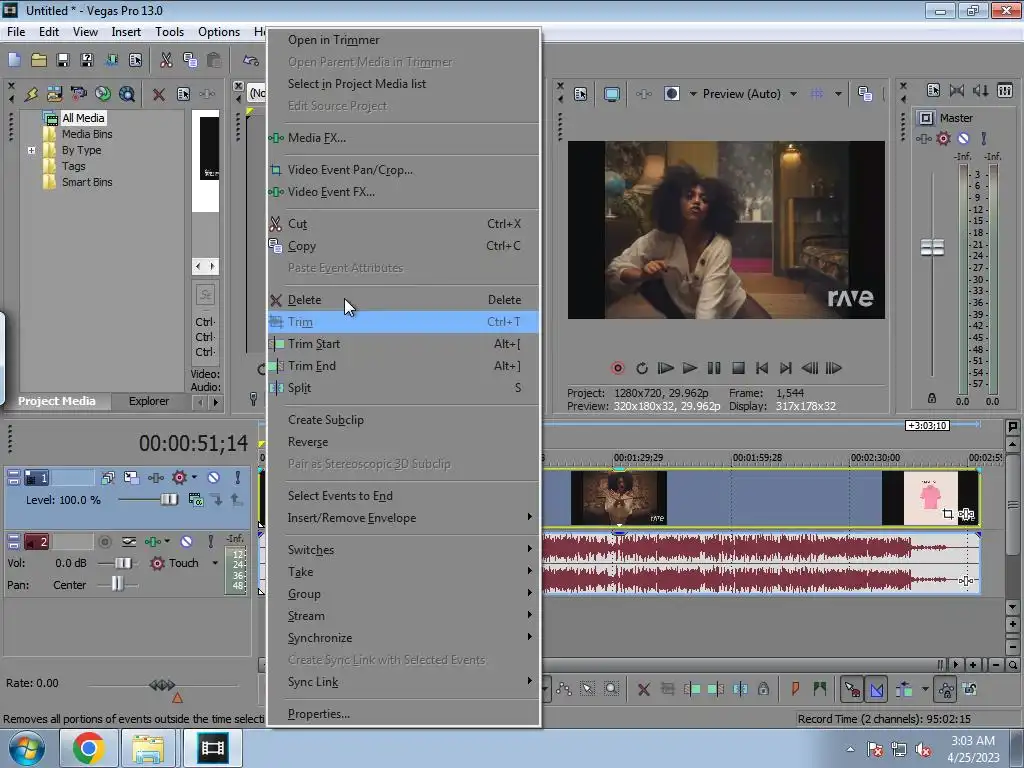The width and height of the screenshot is (1024, 768).
Task: Select the Project Media tab
Action: 57,401
